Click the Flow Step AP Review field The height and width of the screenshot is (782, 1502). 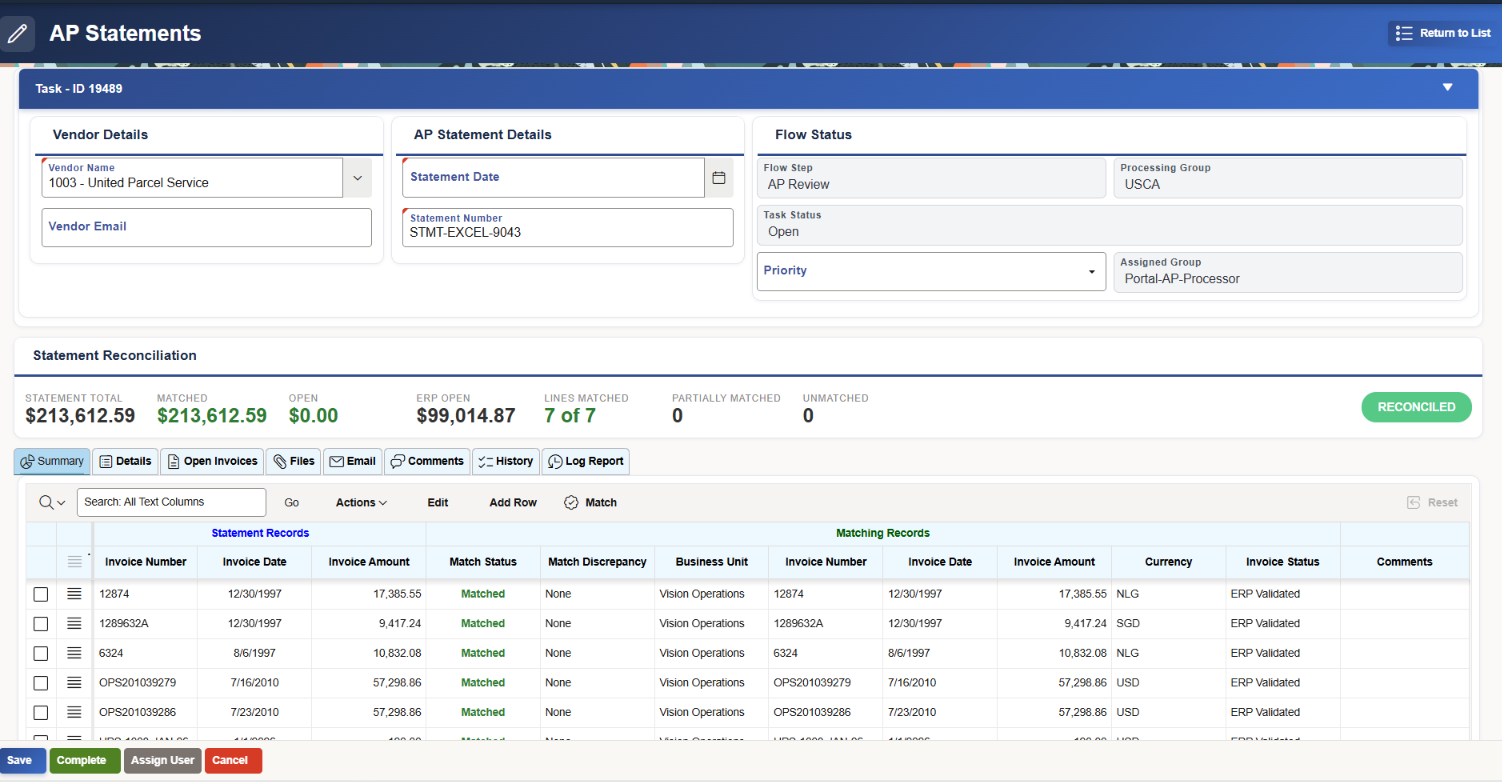coord(932,177)
